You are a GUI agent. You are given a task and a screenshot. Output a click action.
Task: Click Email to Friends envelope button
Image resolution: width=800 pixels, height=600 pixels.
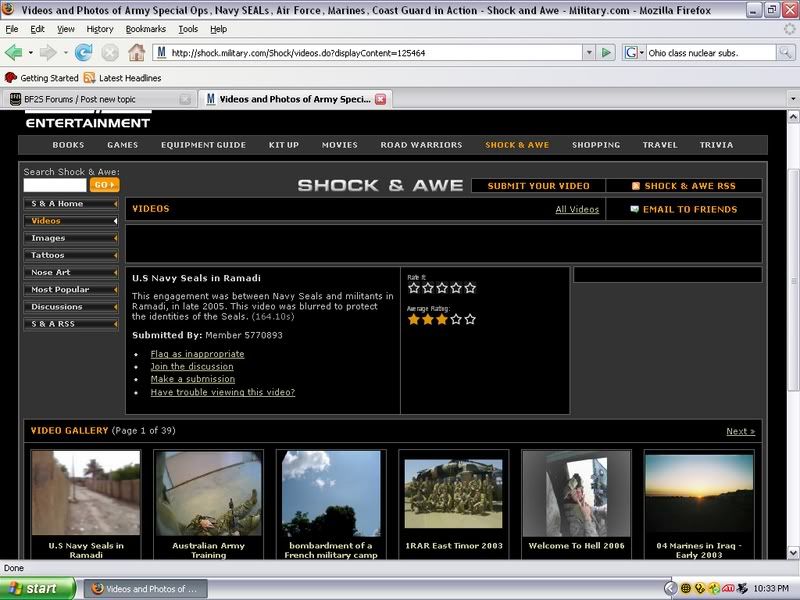[684, 209]
